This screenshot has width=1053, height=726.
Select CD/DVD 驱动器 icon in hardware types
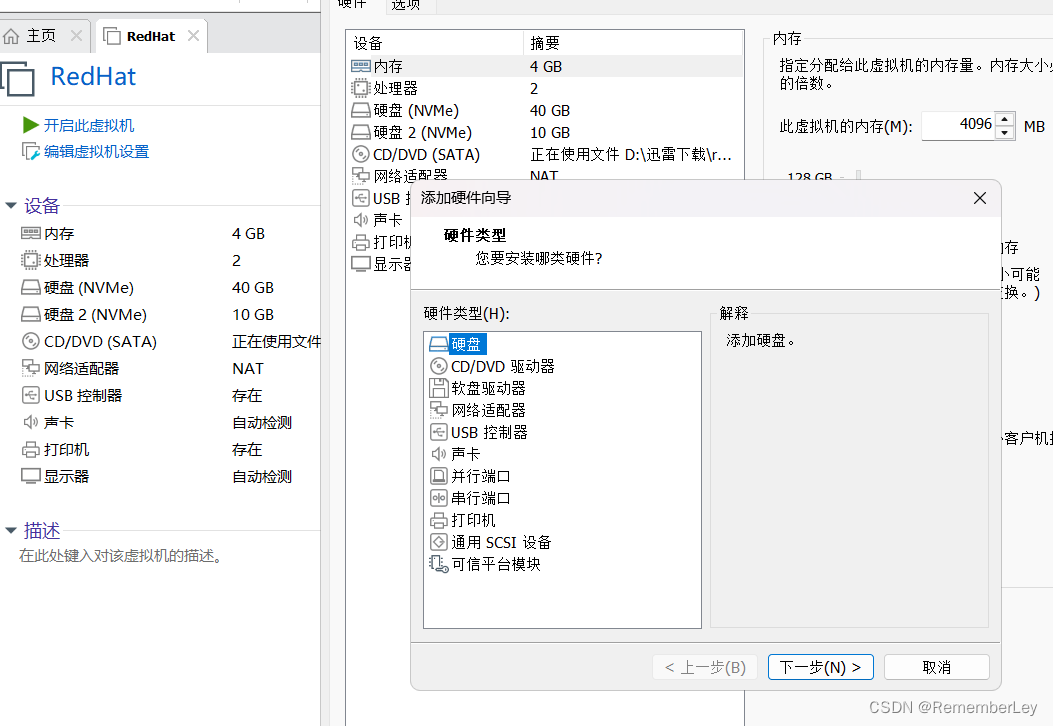coord(439,366)
